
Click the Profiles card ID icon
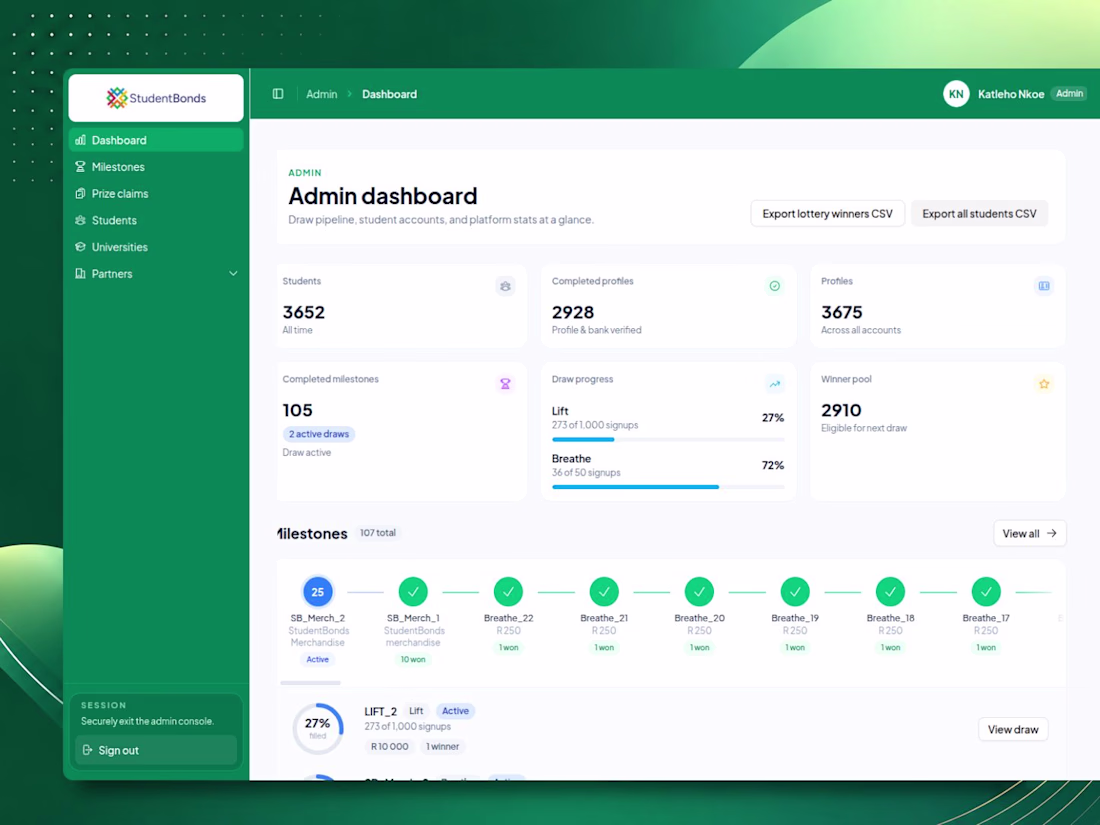(1044, 286)
